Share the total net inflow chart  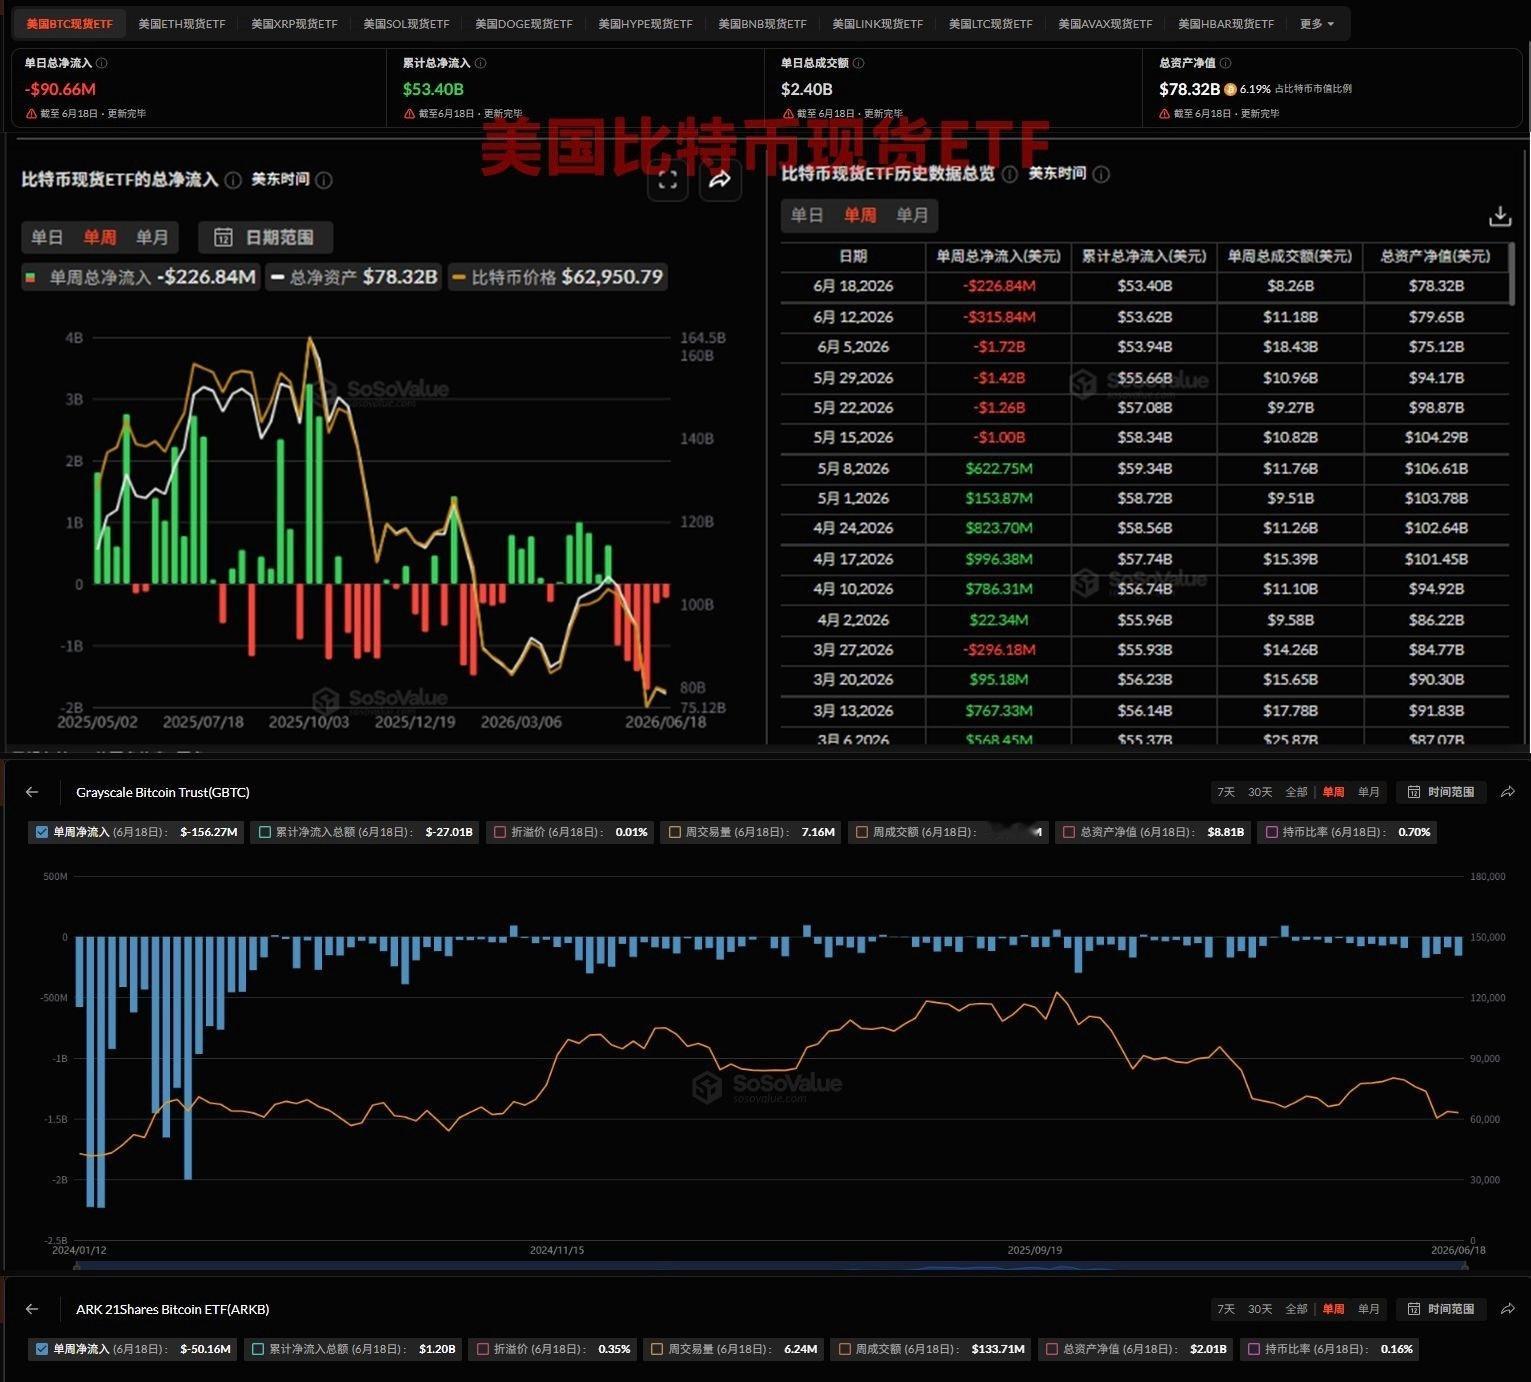[720, 181]
